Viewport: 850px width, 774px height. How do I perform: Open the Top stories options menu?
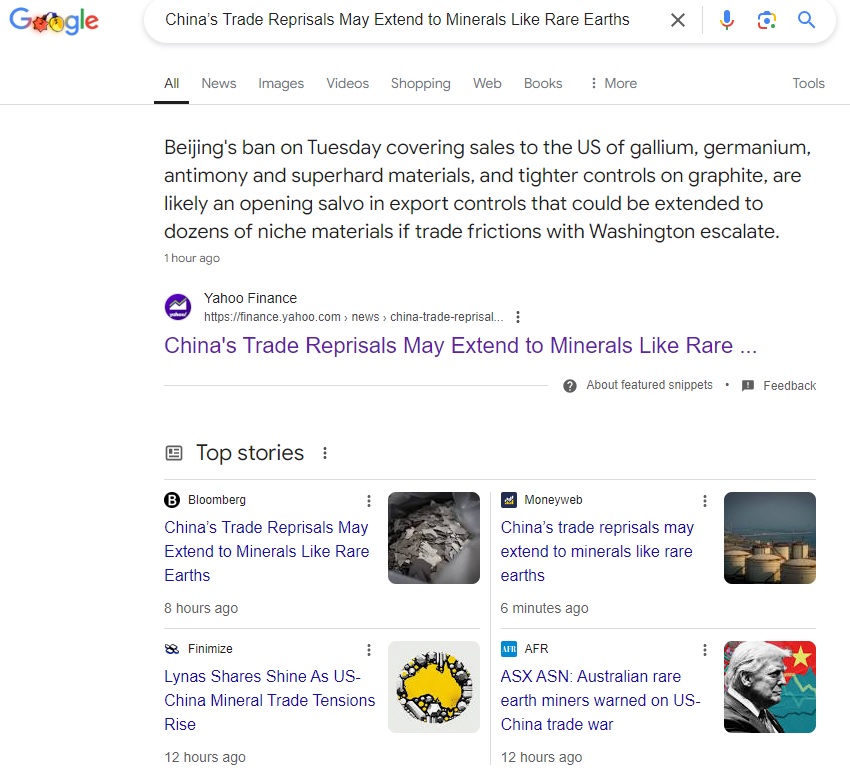point(325,453)
